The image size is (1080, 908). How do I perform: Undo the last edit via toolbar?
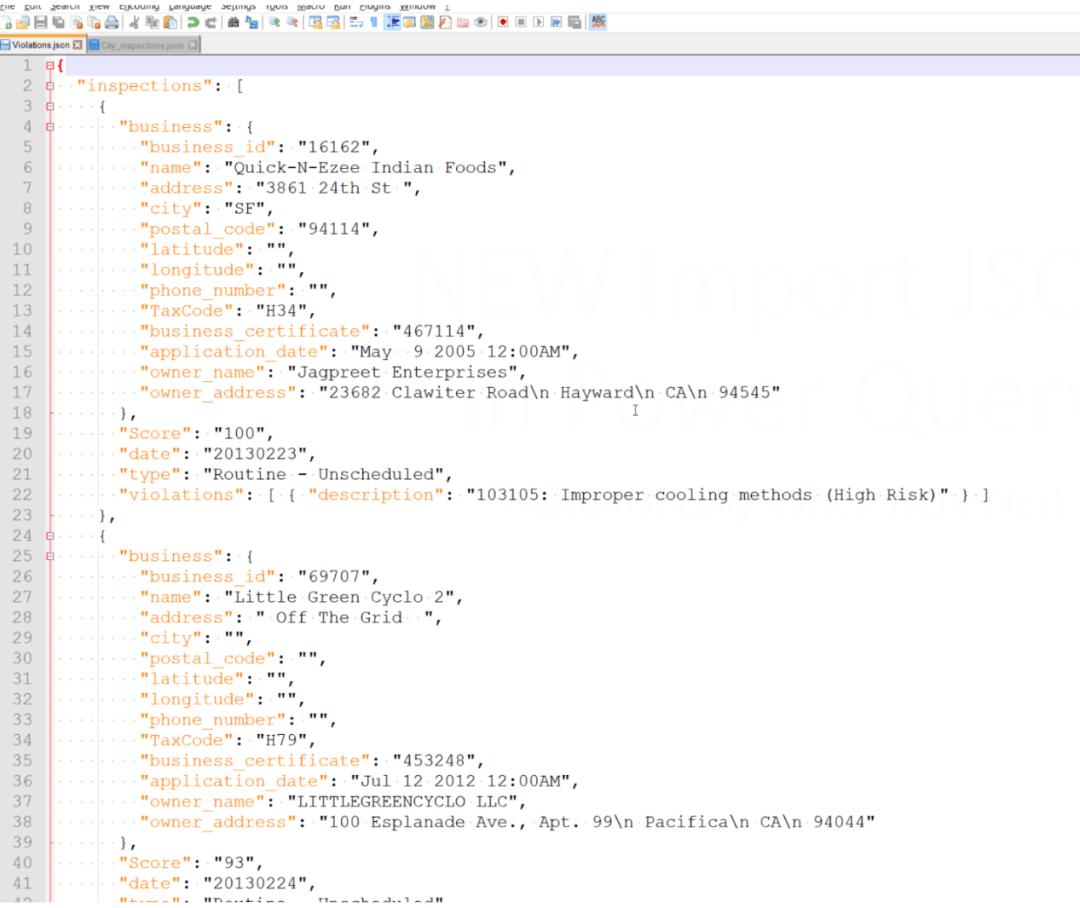click(192, 22)
